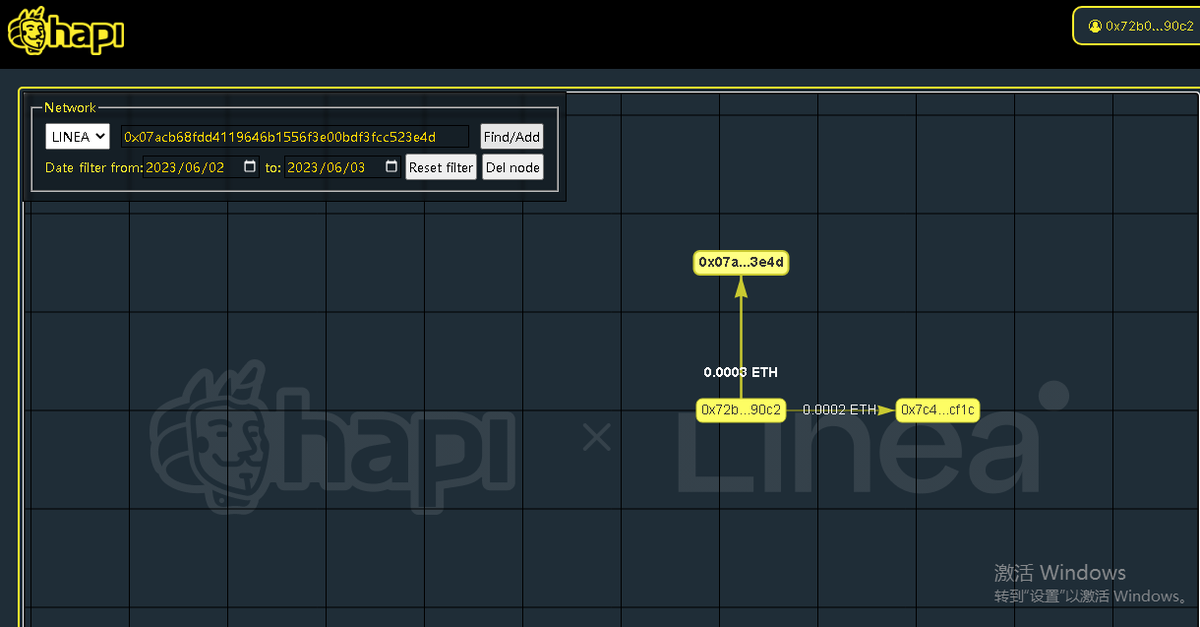Click the to date field 2023/06/03
Viewport: 1200px width, 627px height.
click(x=343, y=167)
